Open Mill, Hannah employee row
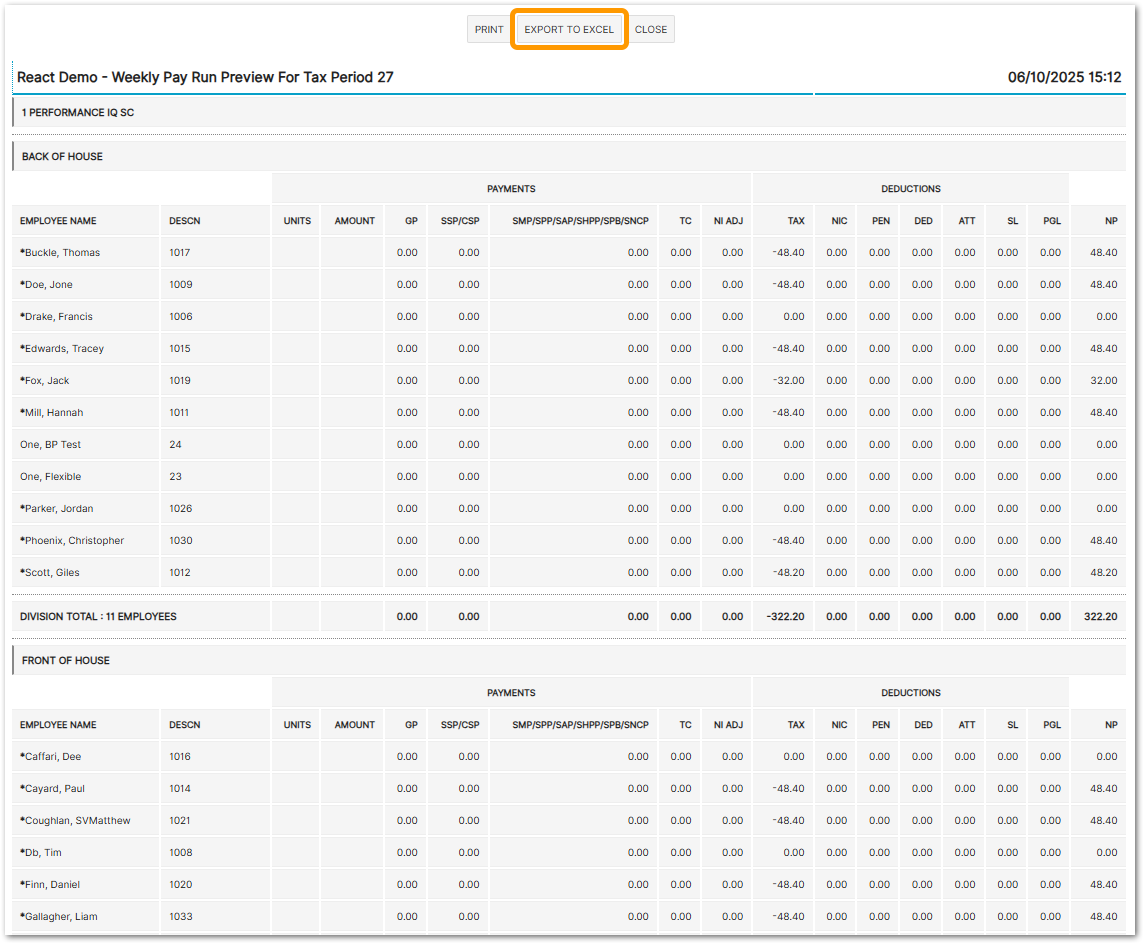 pos(54,413)
